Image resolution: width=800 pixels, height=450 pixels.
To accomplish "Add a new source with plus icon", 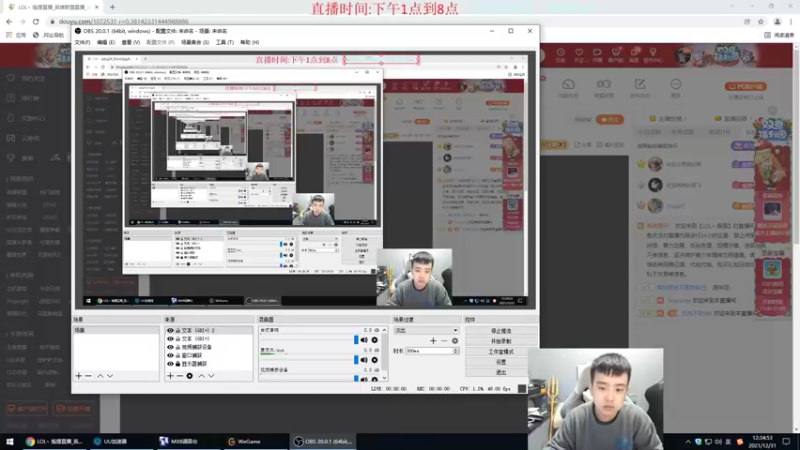I will click(170, 376).
